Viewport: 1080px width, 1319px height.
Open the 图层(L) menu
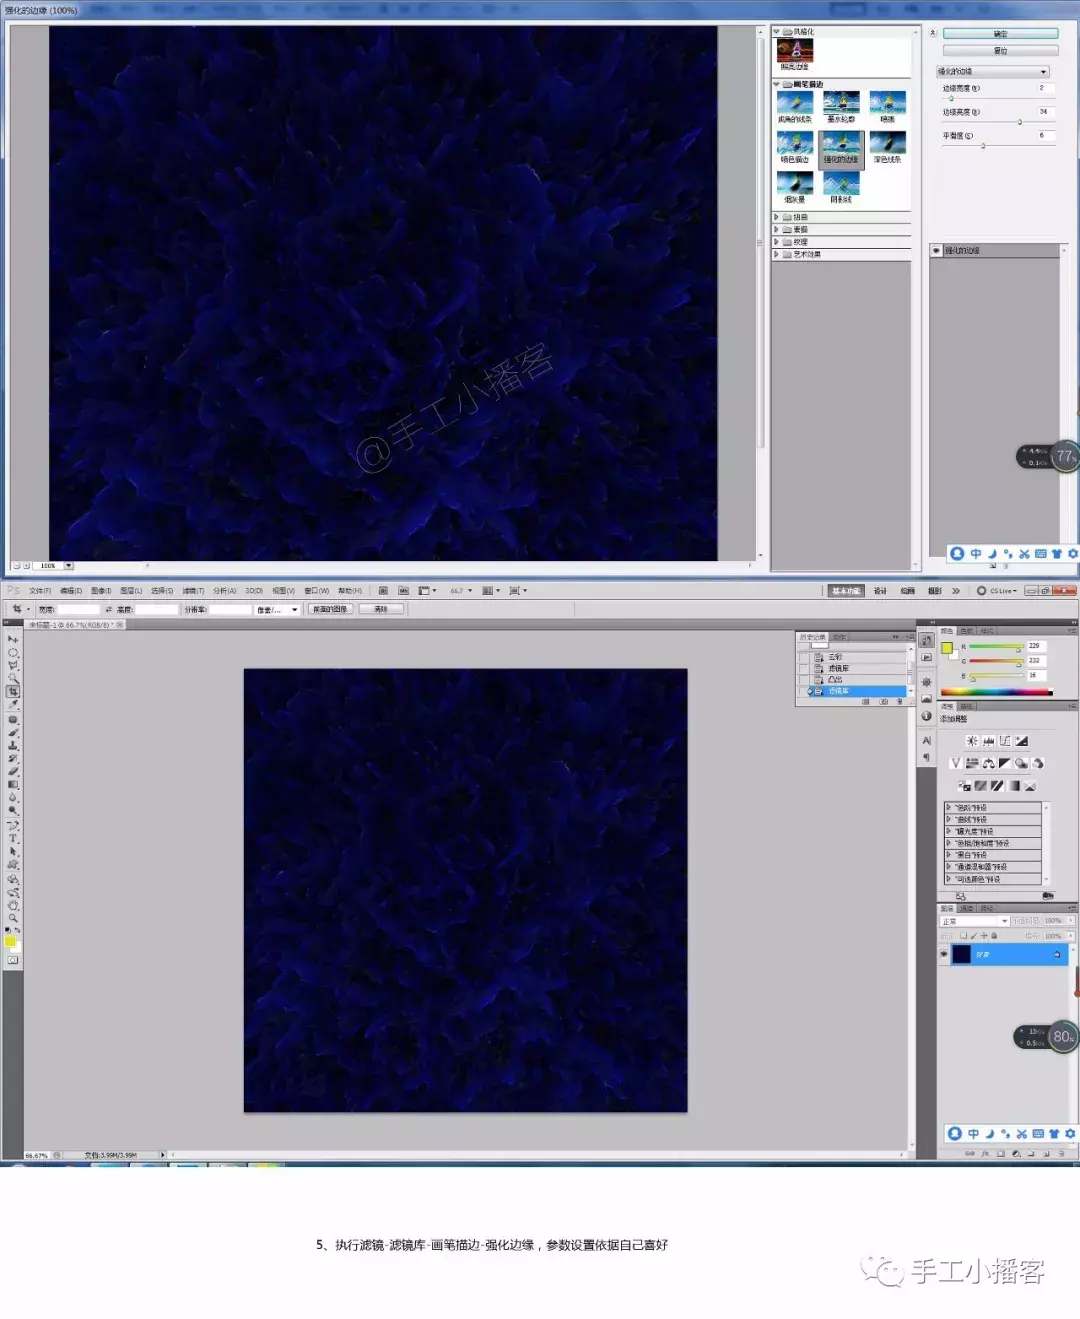(131, 591)
